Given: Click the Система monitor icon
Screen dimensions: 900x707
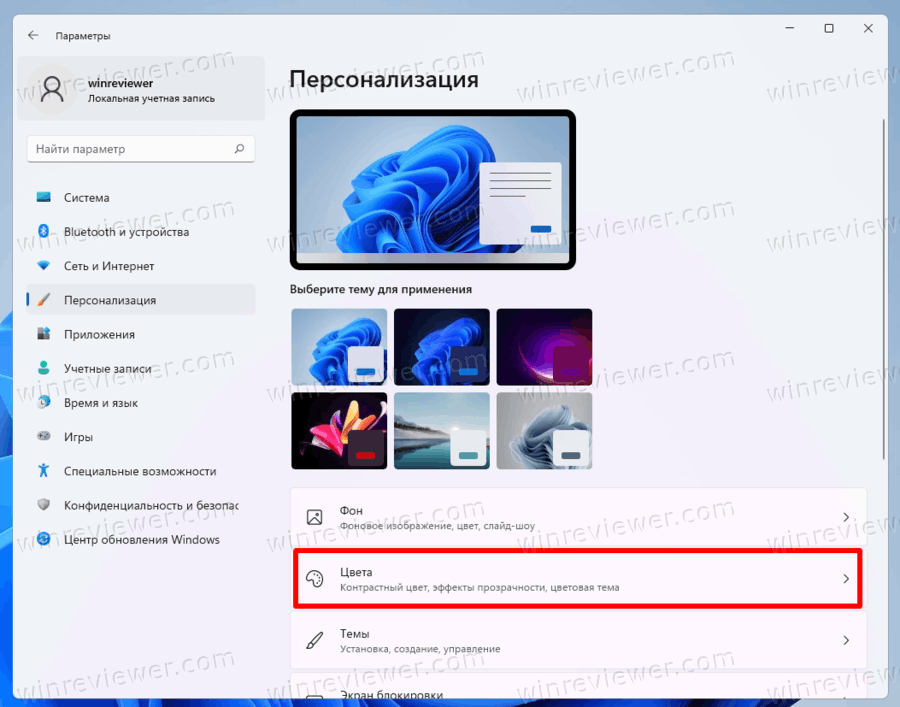Looking at the screenshot, I should tap(44, 197).
